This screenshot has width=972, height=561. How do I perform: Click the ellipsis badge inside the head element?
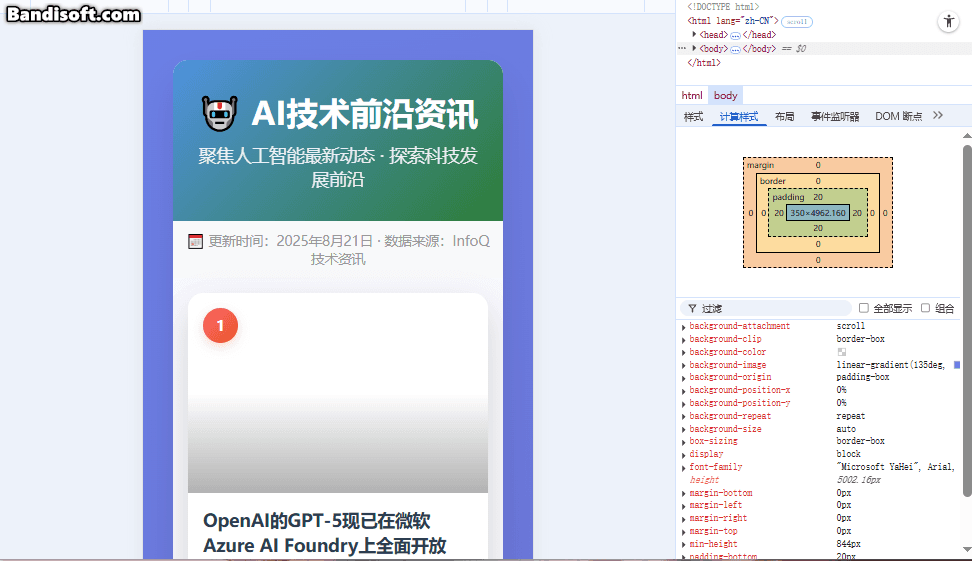click(735, 35)
